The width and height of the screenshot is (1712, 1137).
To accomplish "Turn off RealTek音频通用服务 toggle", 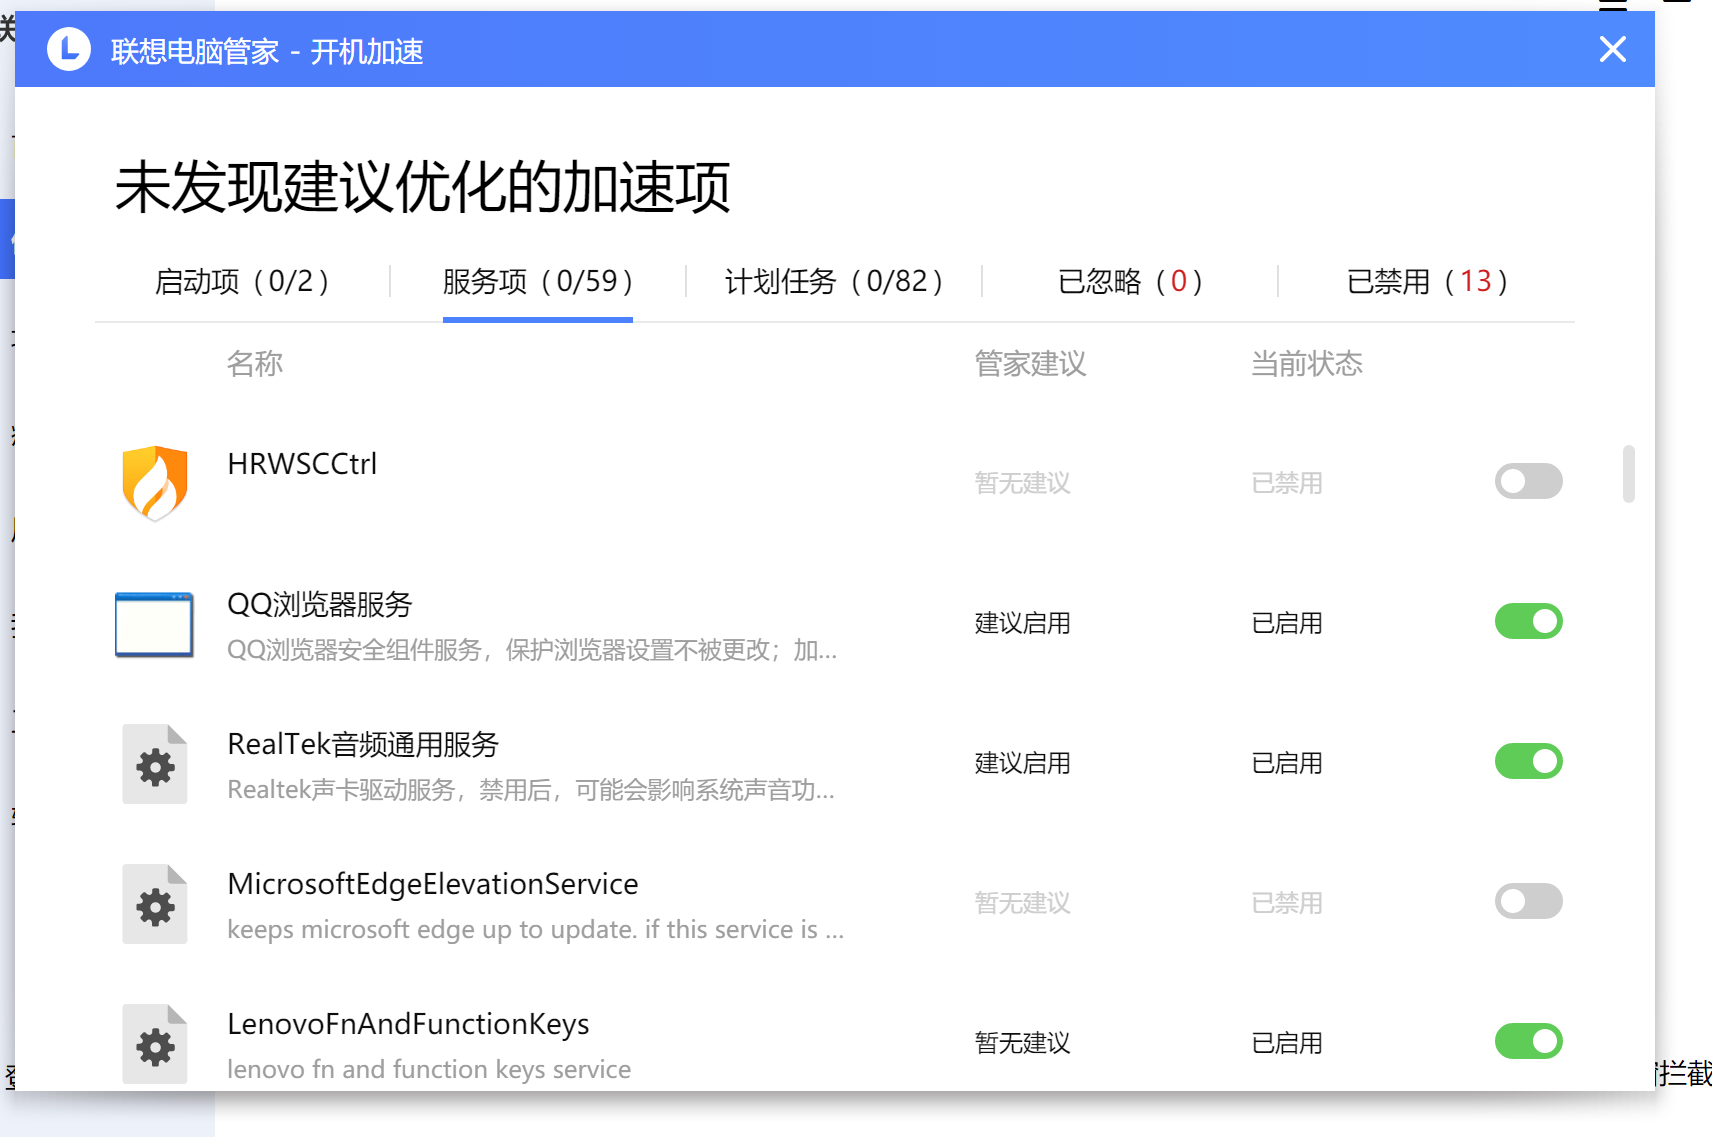I will tap(1528, 761).
